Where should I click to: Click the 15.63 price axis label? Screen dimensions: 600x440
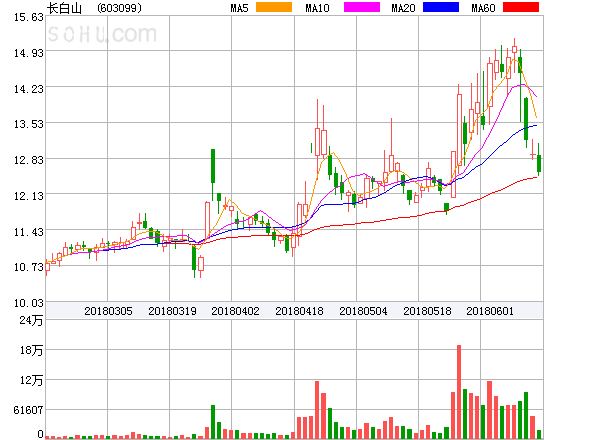(x=29, y=17)
